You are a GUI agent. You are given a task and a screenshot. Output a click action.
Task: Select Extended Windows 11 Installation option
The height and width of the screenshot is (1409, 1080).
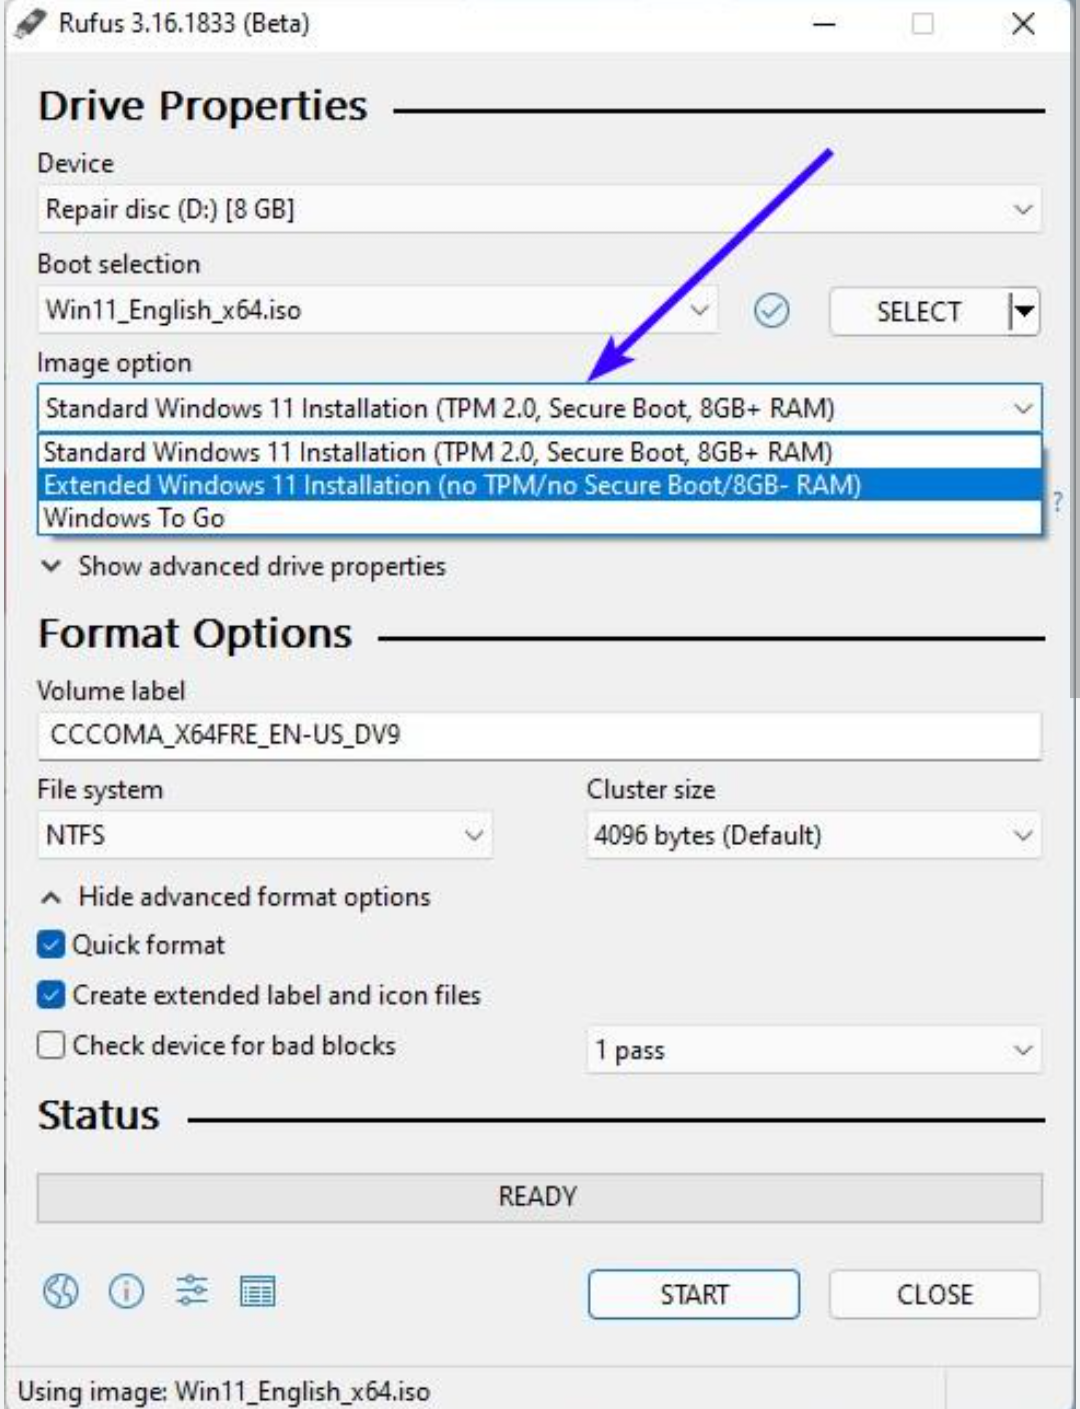(x=452, y=485)
